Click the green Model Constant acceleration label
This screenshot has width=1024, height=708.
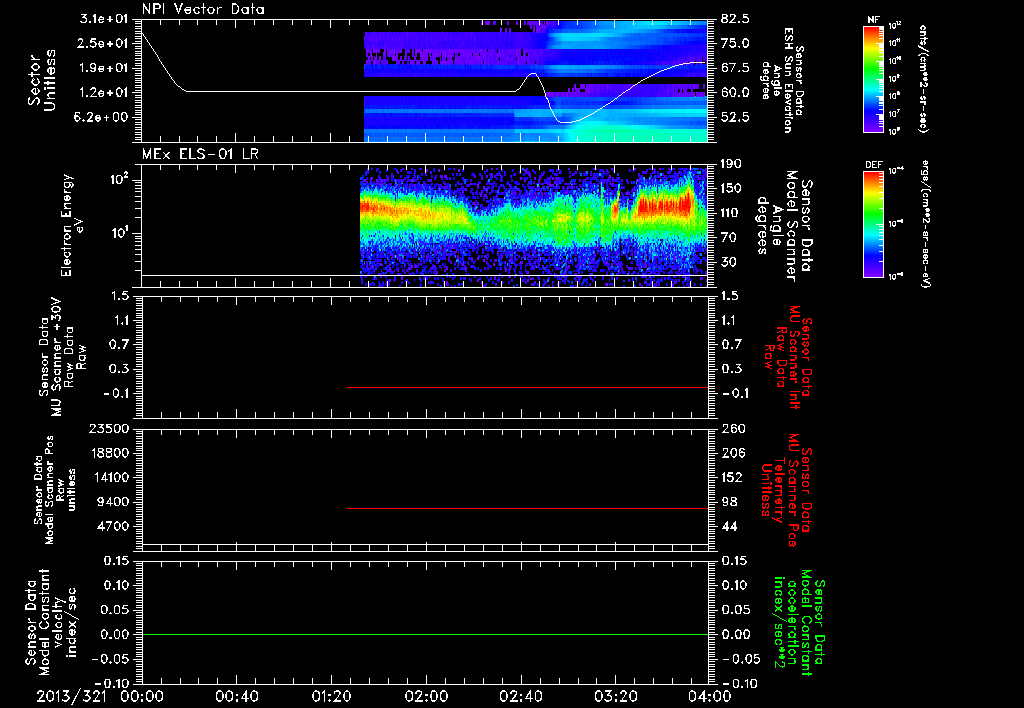(797, 622)
